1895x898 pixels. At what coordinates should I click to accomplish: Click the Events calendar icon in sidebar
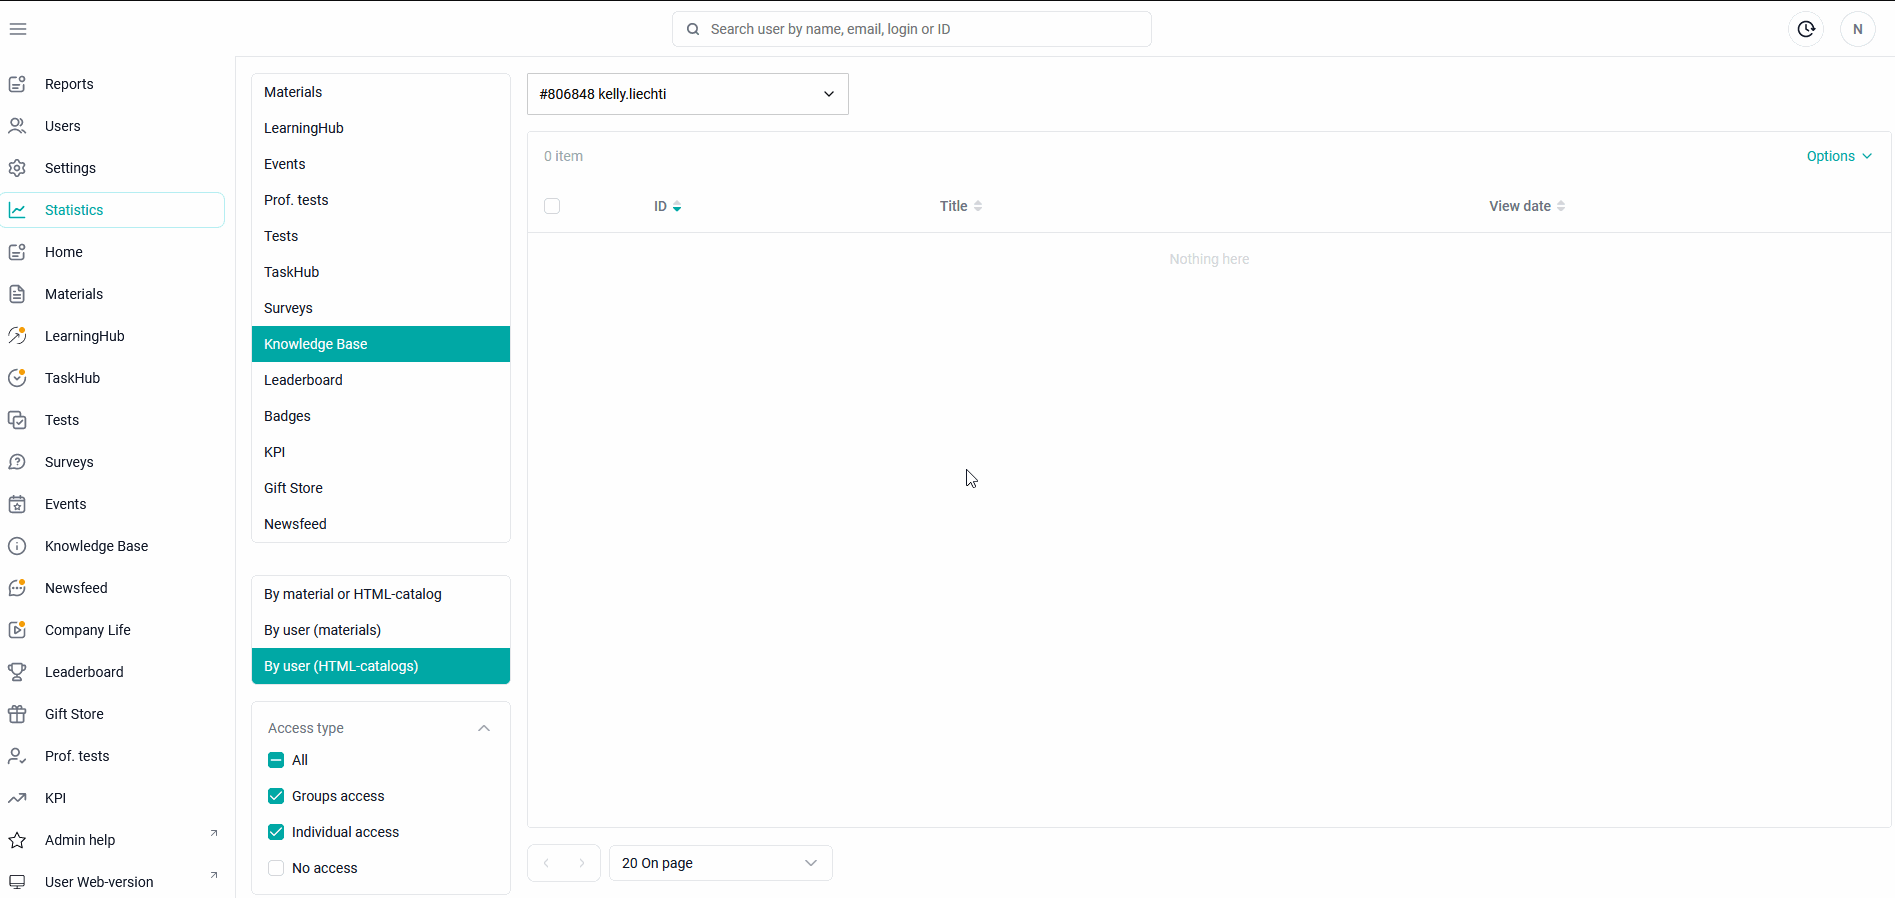click(x=17, y=504)
